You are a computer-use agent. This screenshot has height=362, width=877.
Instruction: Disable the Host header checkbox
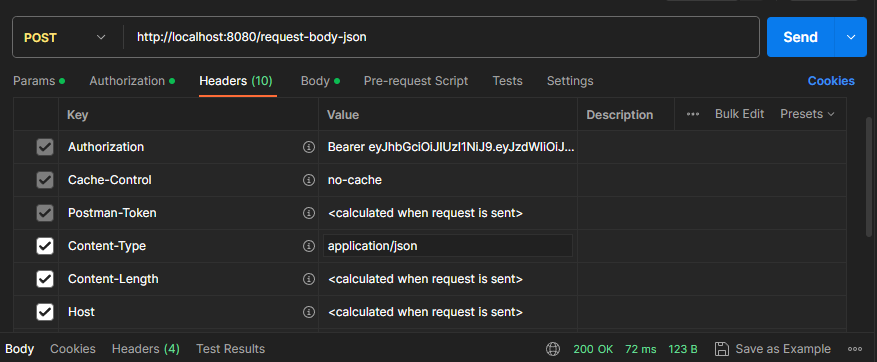45,312
